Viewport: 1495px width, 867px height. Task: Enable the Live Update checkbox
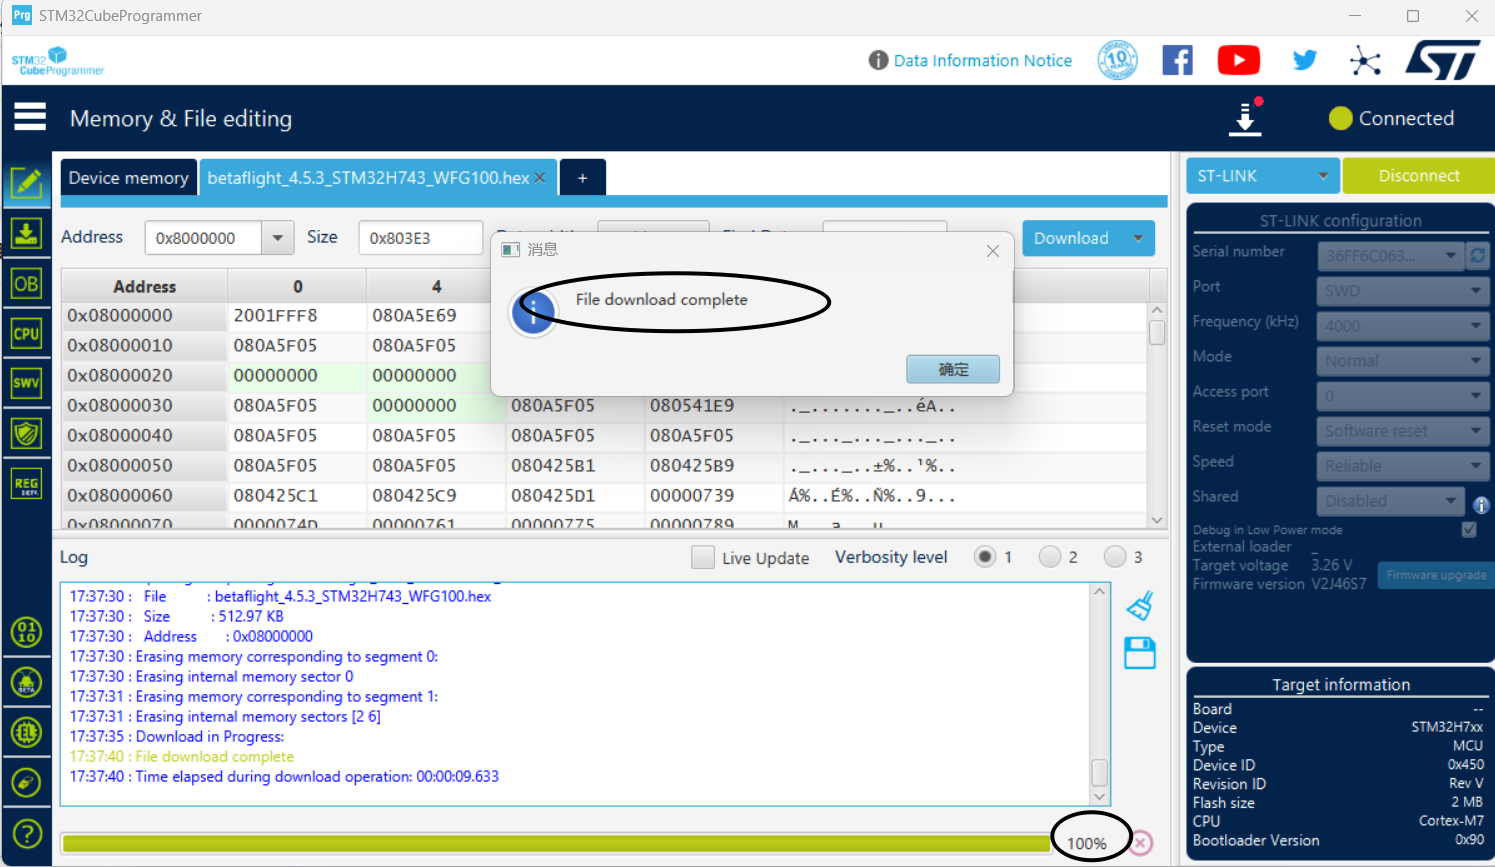tap(703, 557)
